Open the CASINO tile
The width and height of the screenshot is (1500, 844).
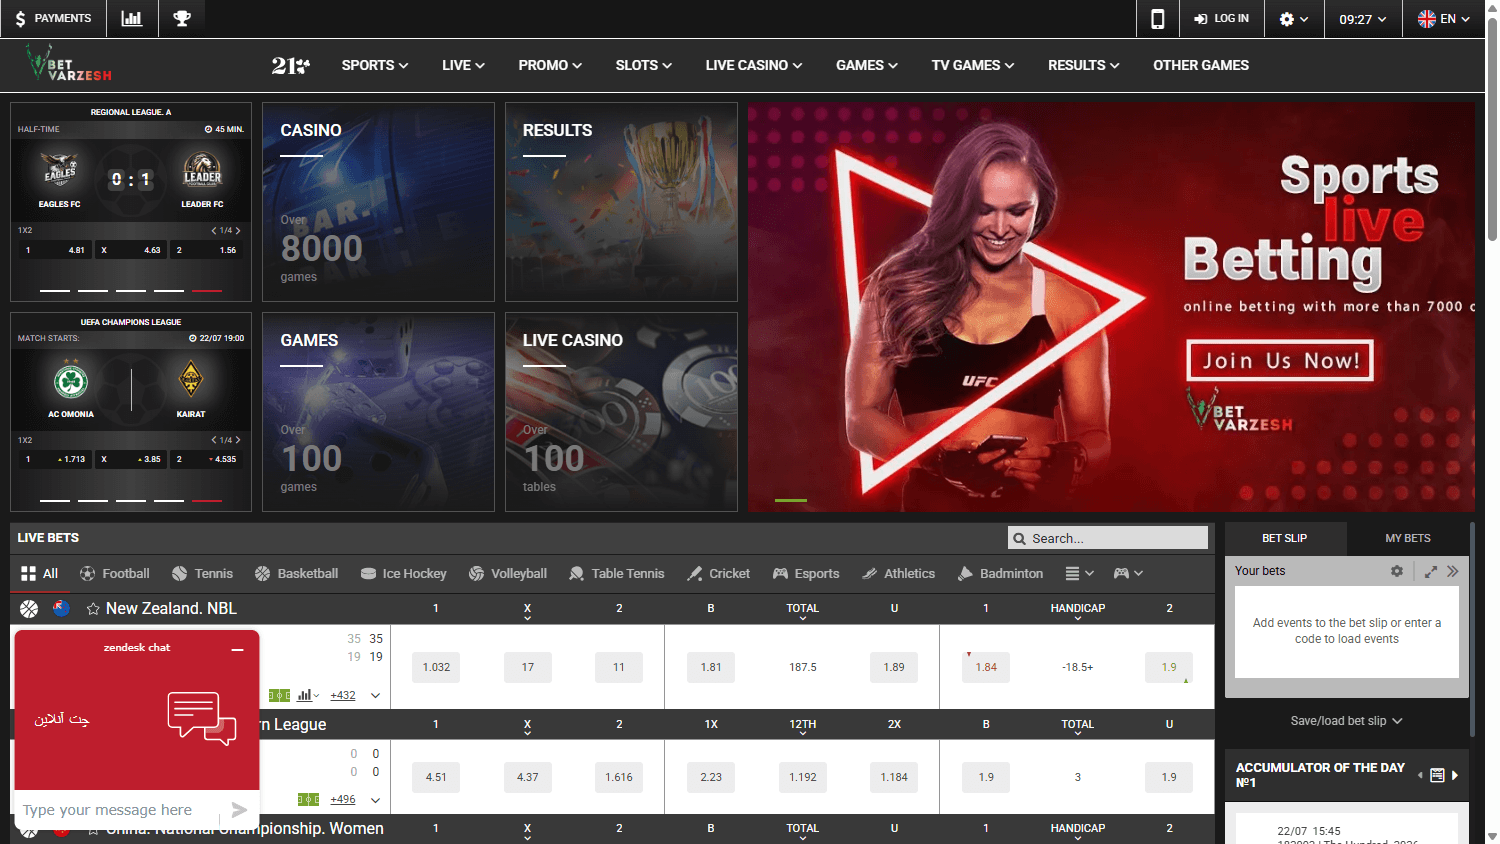(378, 202)
